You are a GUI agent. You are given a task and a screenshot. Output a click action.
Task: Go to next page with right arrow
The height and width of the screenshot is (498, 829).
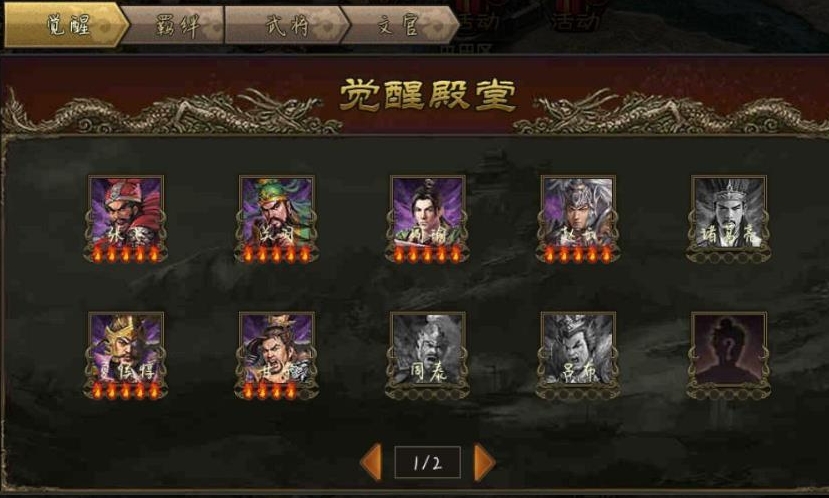(484, 463)
